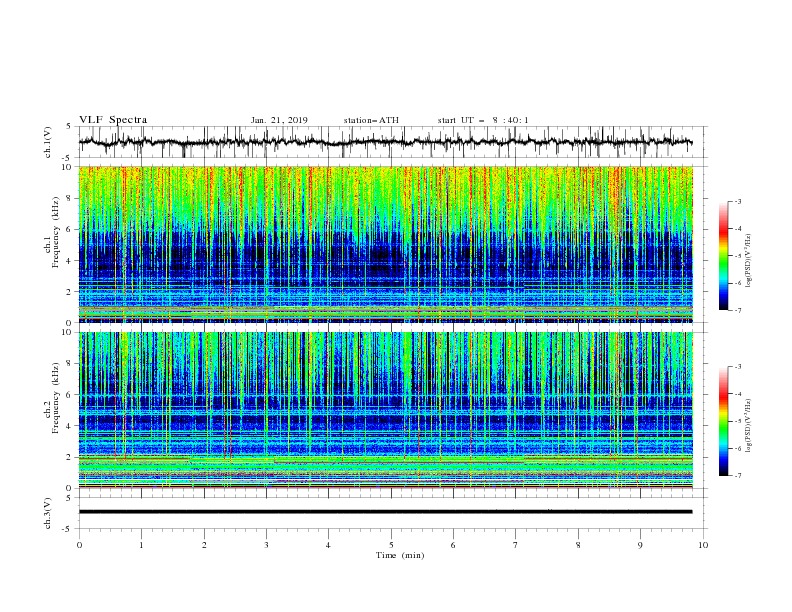
Task: Click time-axis tick label "9"
Action: (x=640, y=545)
